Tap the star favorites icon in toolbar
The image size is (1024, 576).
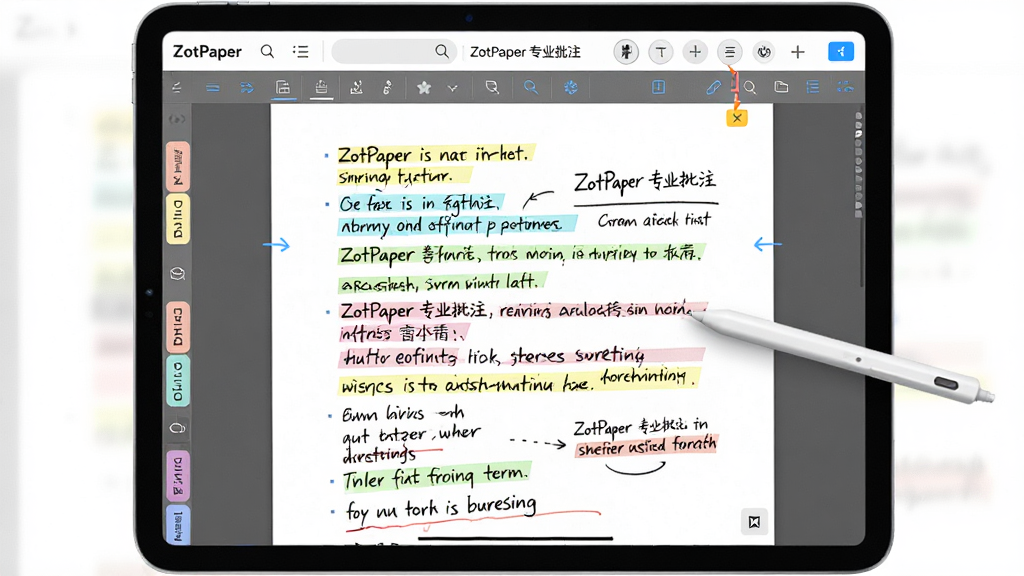tap(424, 88)
